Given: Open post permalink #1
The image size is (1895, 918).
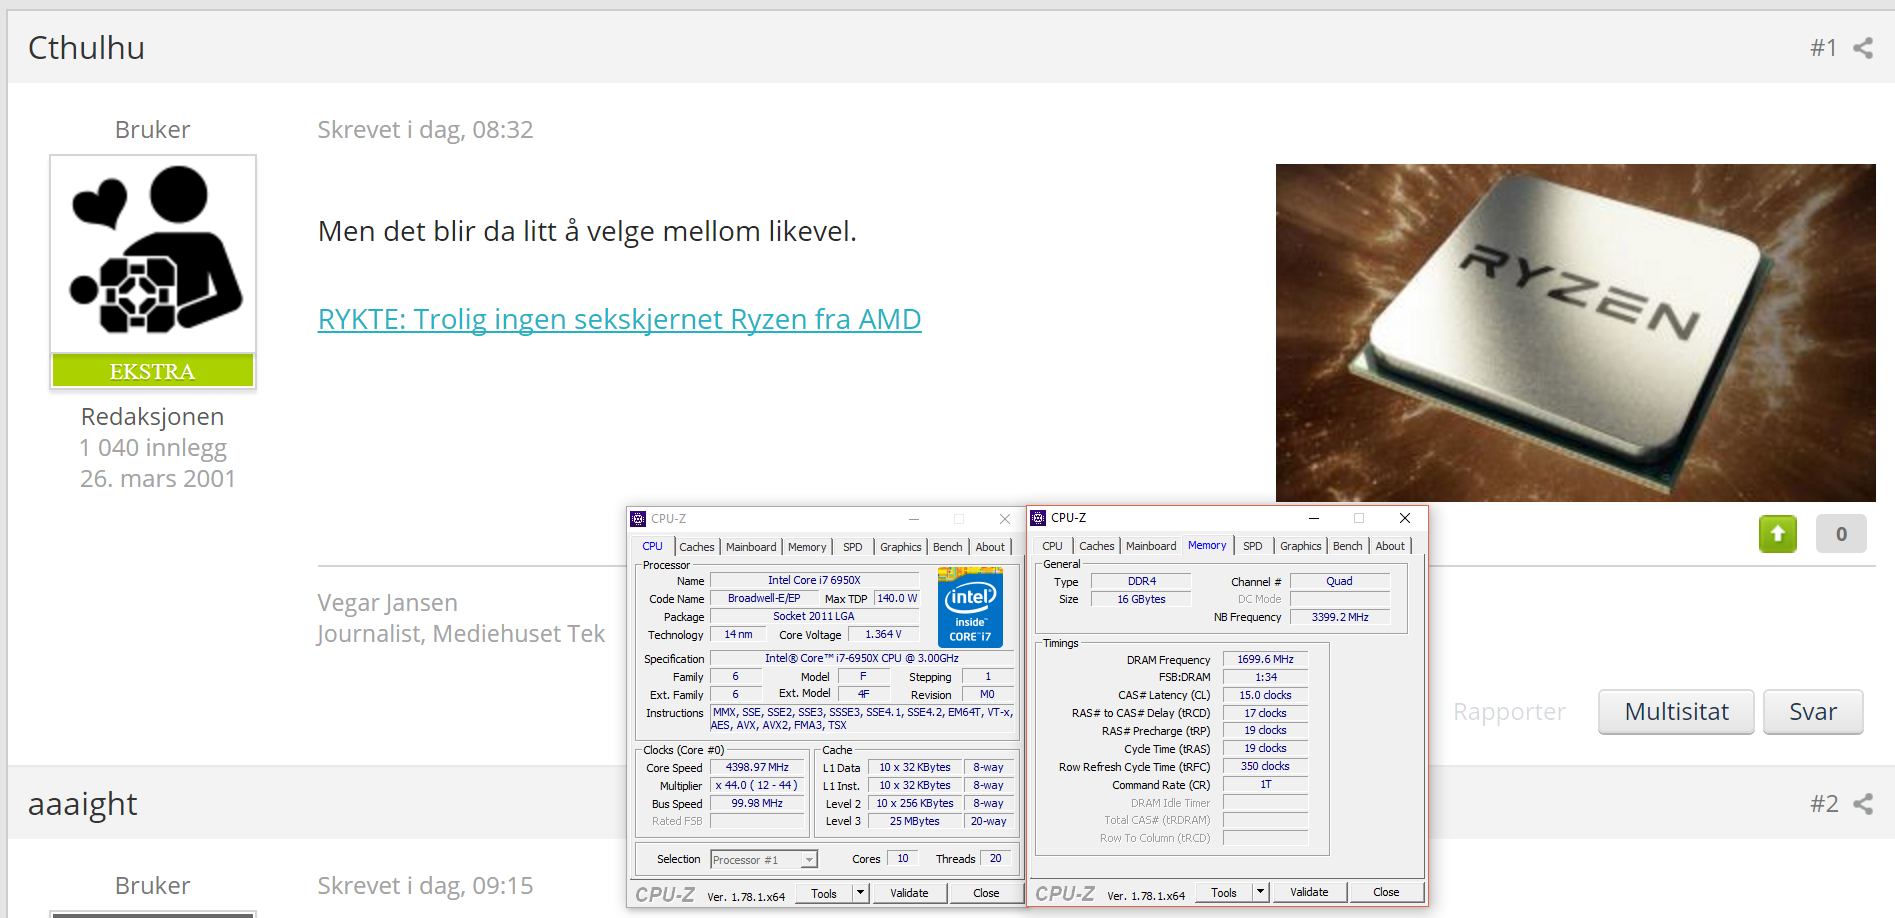Looking at the screenshot, I should point(1824,48).
